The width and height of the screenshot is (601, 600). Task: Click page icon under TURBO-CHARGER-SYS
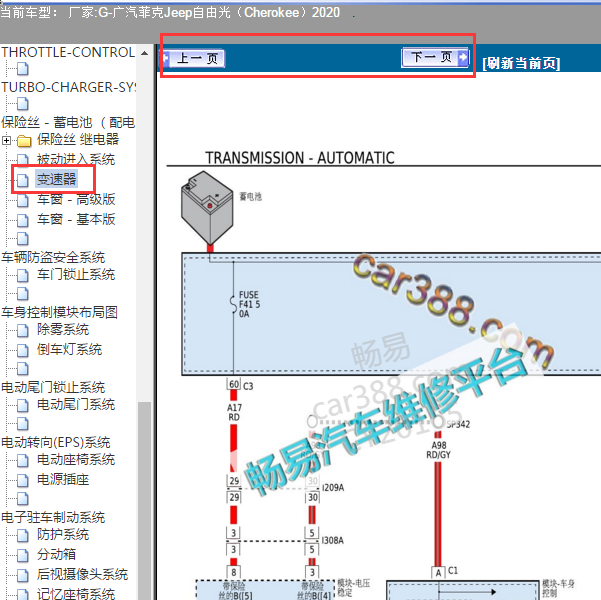[23, 104]
